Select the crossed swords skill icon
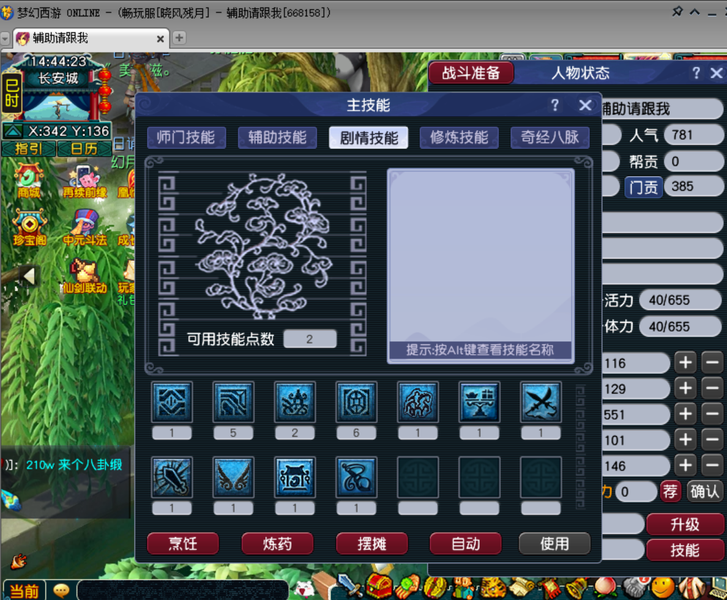This screenshot has width=727, height=600. pyautogui.click(x=541, y=402)
